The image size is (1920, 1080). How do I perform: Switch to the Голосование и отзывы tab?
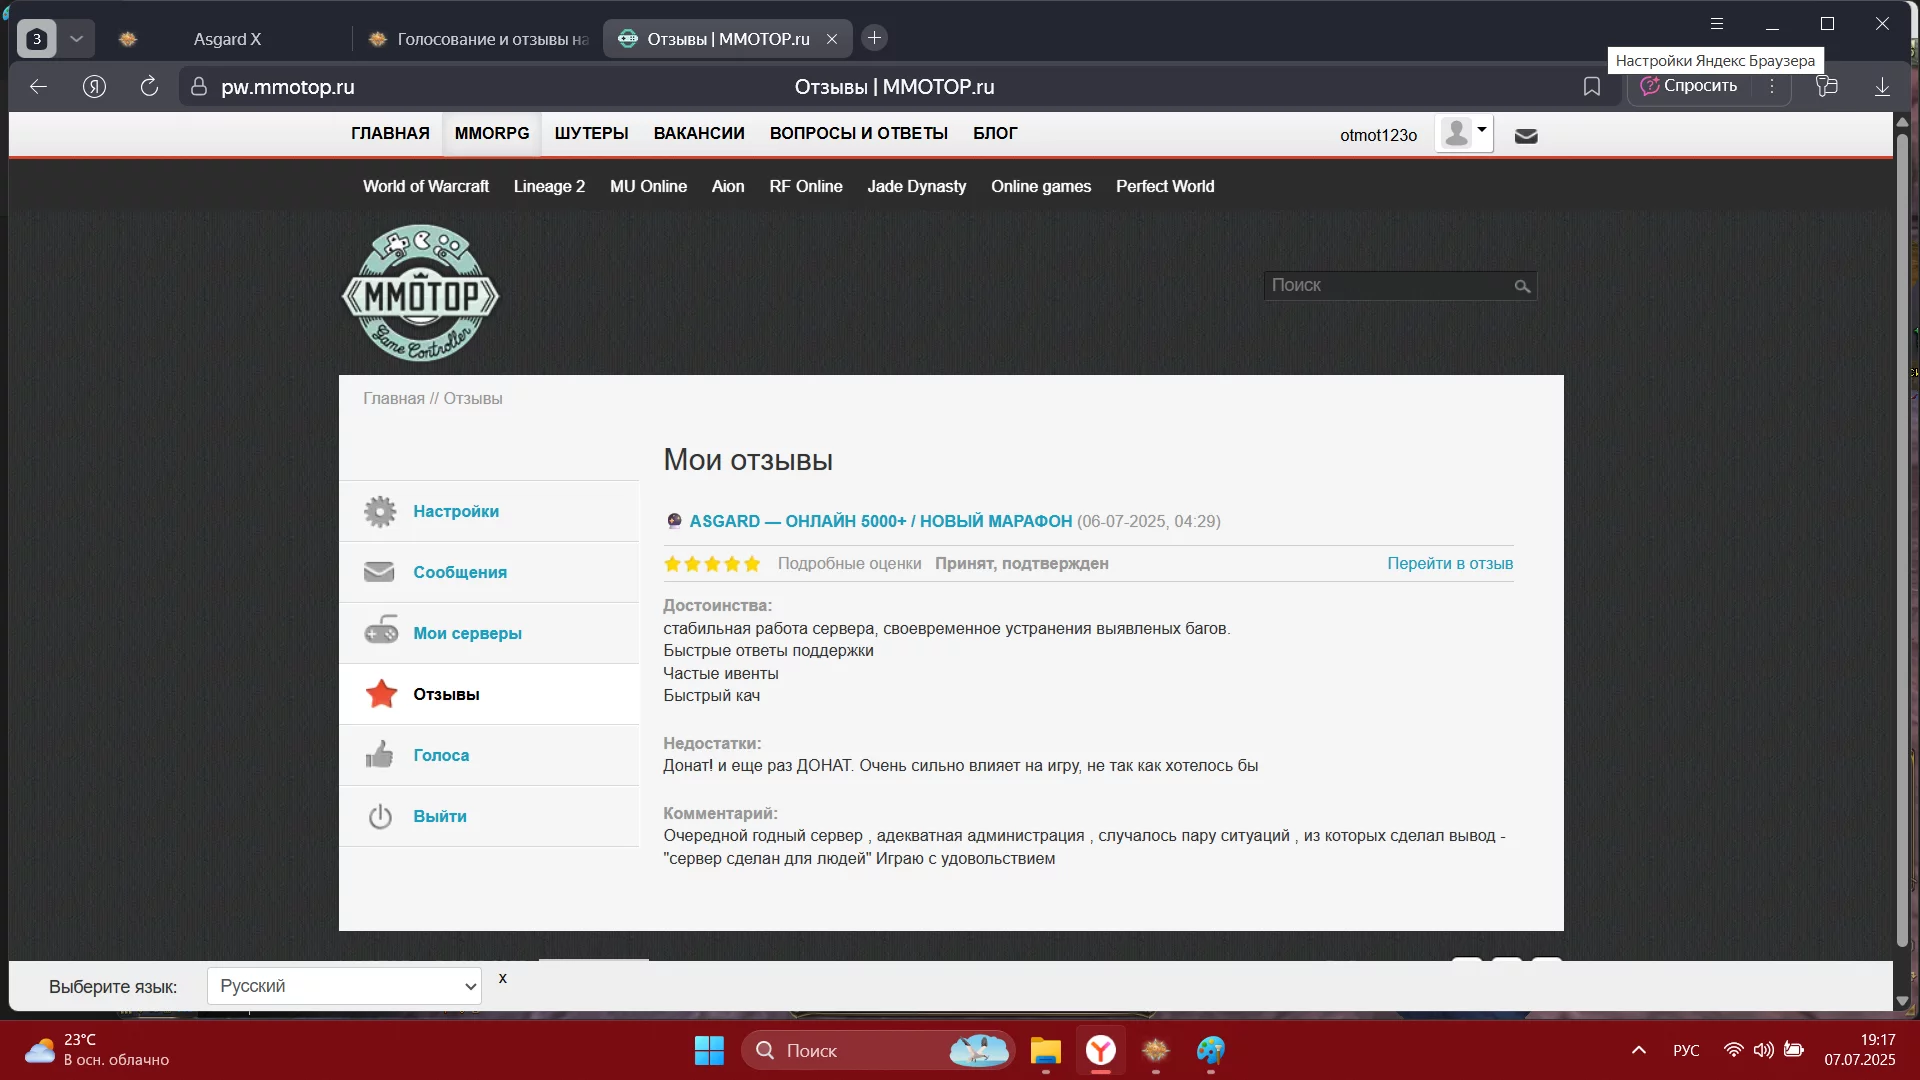pyautogui.click(x=478, y=39)
